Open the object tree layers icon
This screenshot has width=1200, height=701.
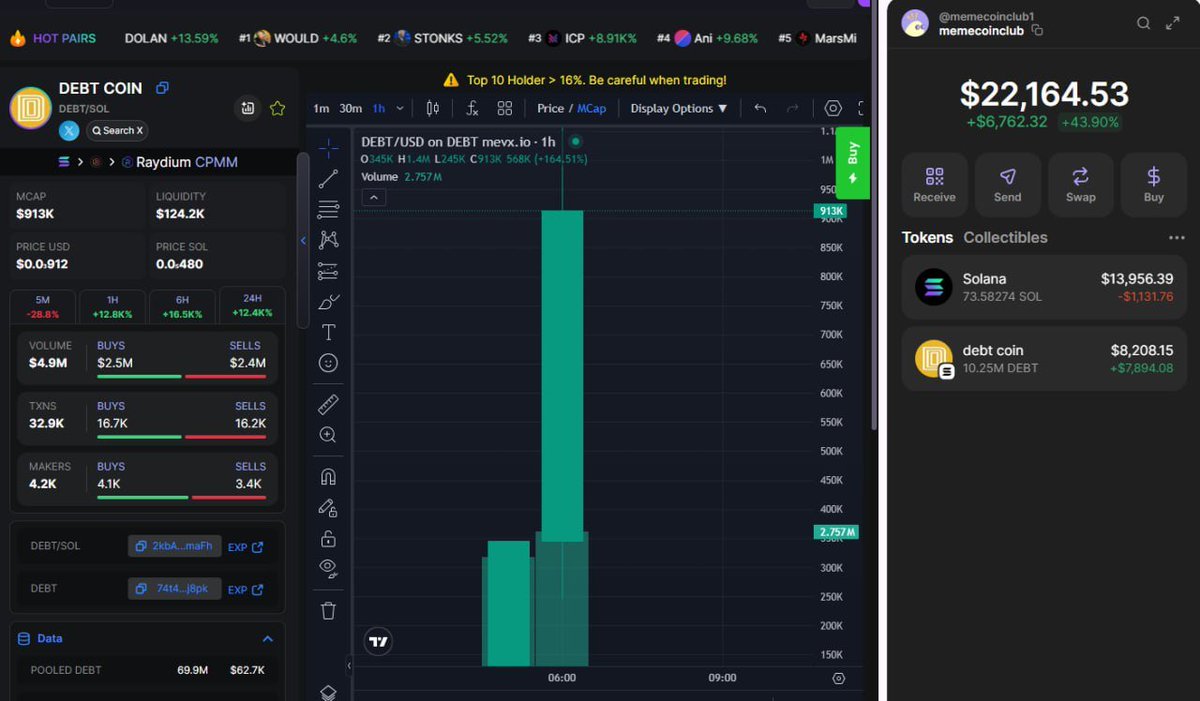click(328, 693)
